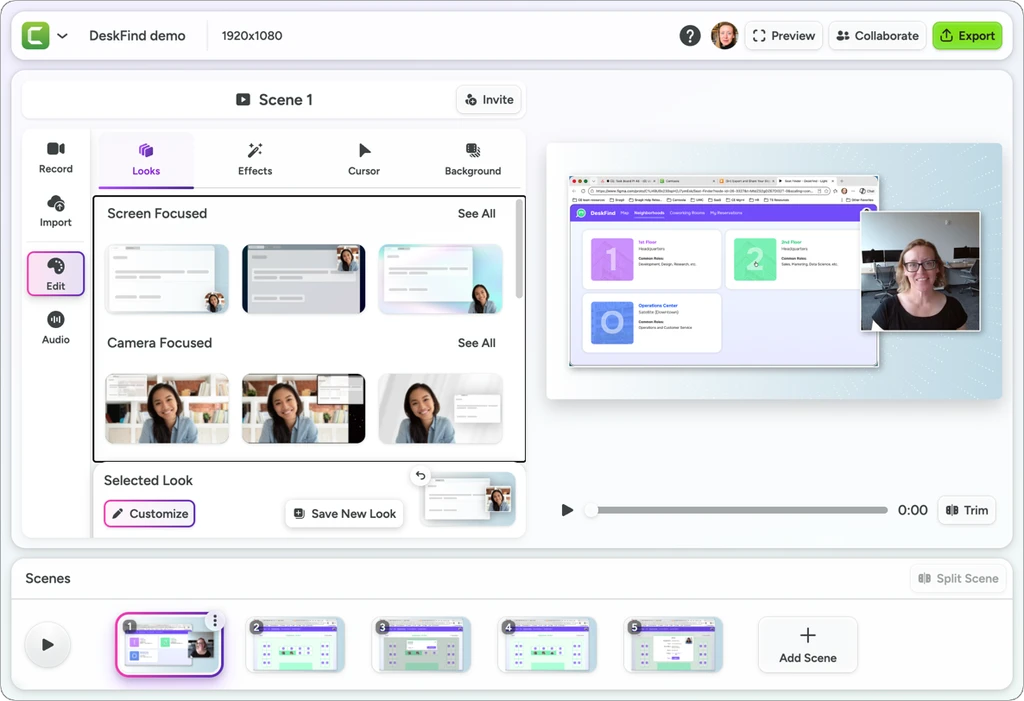Image resolution: width=1024 pixels, height=701 pixels.
Task: Add a new scene
Action: click(x=808, y=644)
